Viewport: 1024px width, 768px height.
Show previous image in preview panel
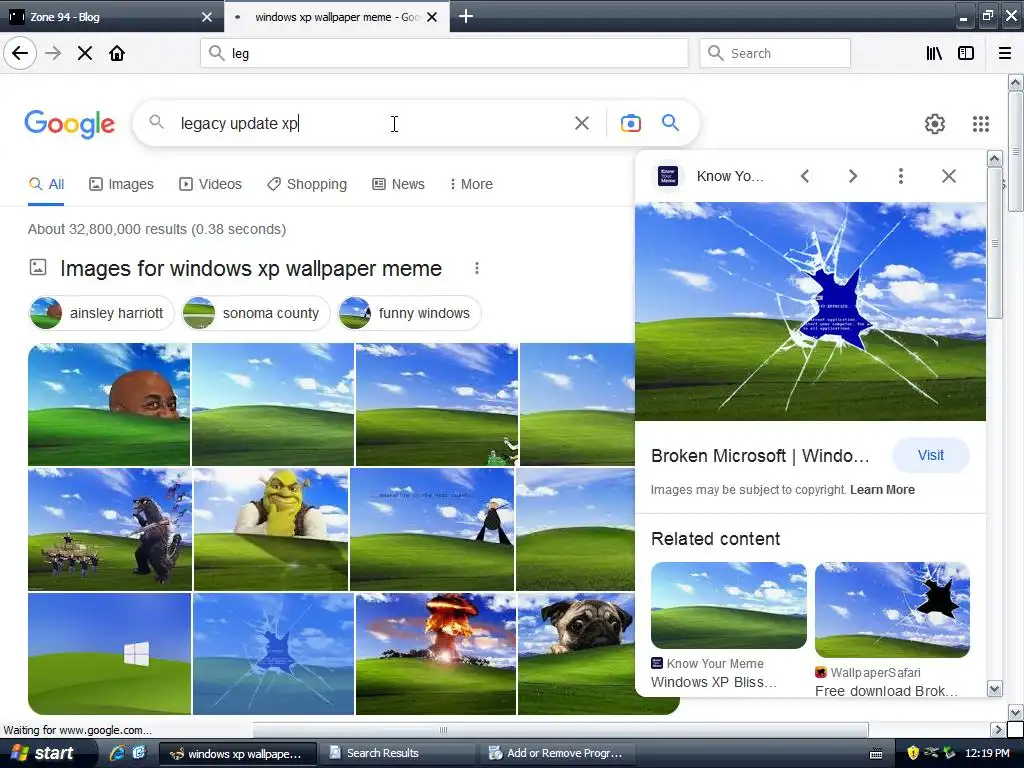[x=805, y=176]
